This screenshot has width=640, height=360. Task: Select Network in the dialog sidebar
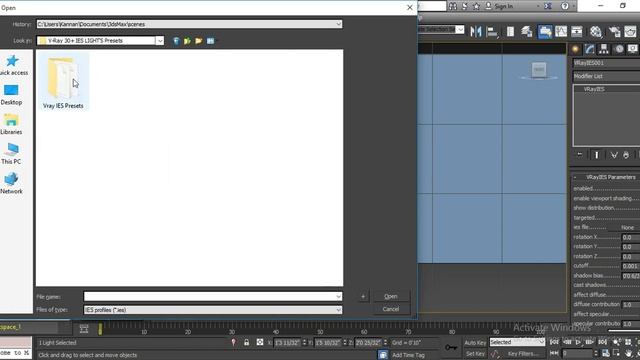point(11,183)
